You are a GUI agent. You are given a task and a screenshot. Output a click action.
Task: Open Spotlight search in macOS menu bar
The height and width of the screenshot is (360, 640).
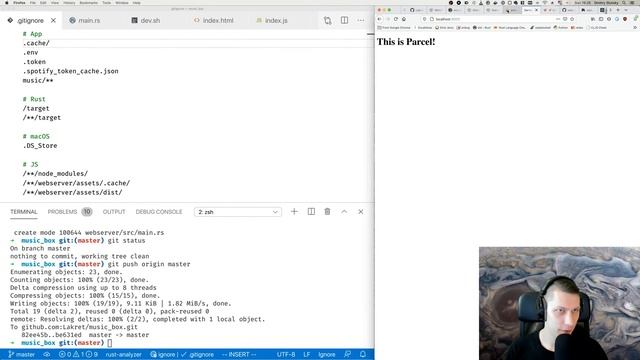(x=624, y=3)
